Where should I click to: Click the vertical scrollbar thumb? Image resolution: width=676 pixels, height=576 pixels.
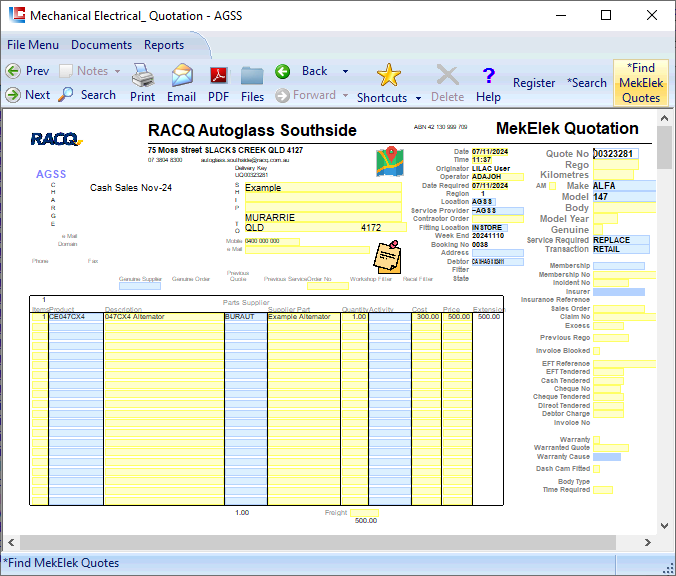[665, 150]
